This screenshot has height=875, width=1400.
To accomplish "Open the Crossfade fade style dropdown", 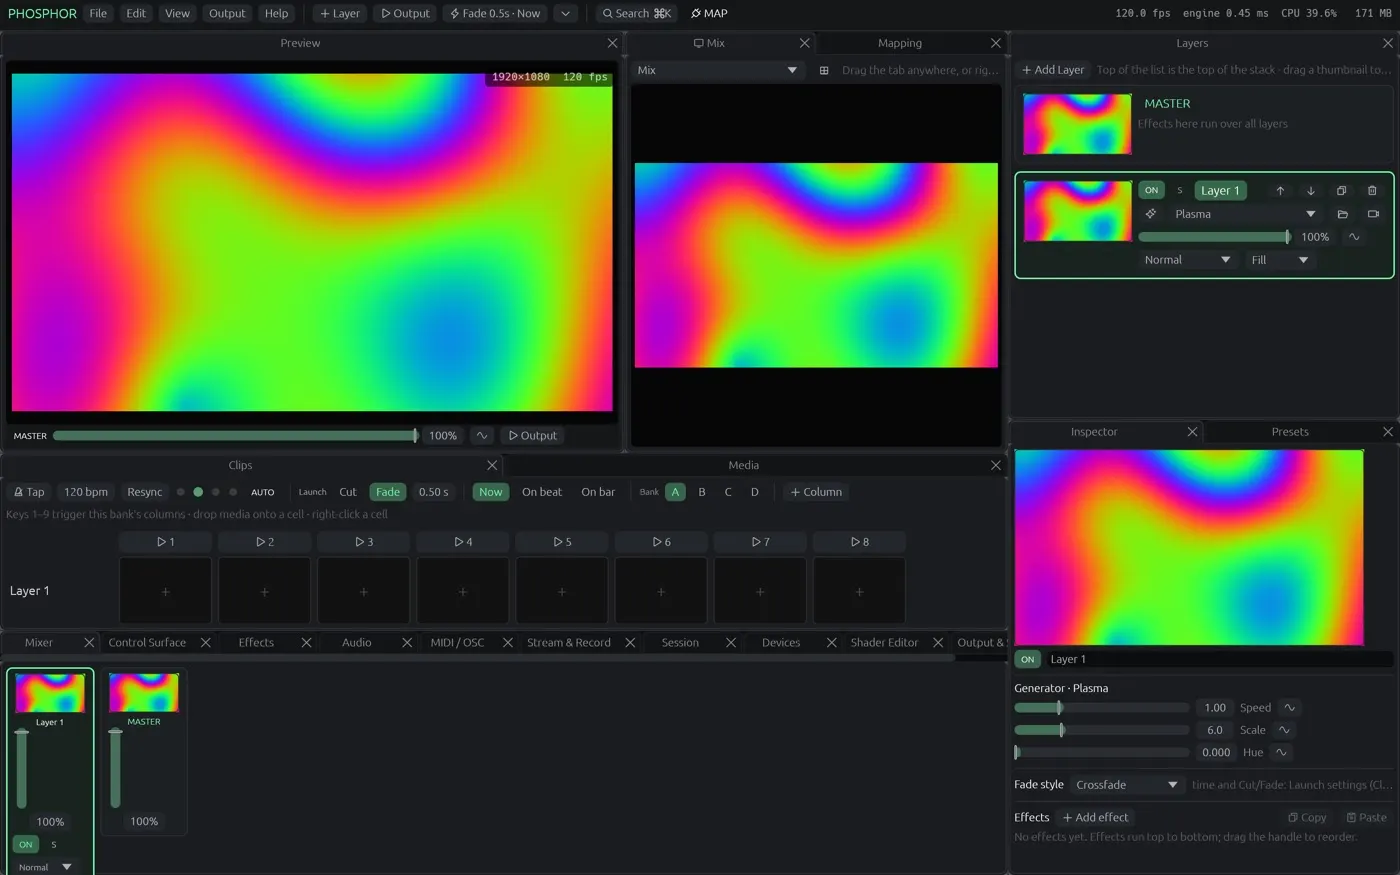I will point(1127,785).
